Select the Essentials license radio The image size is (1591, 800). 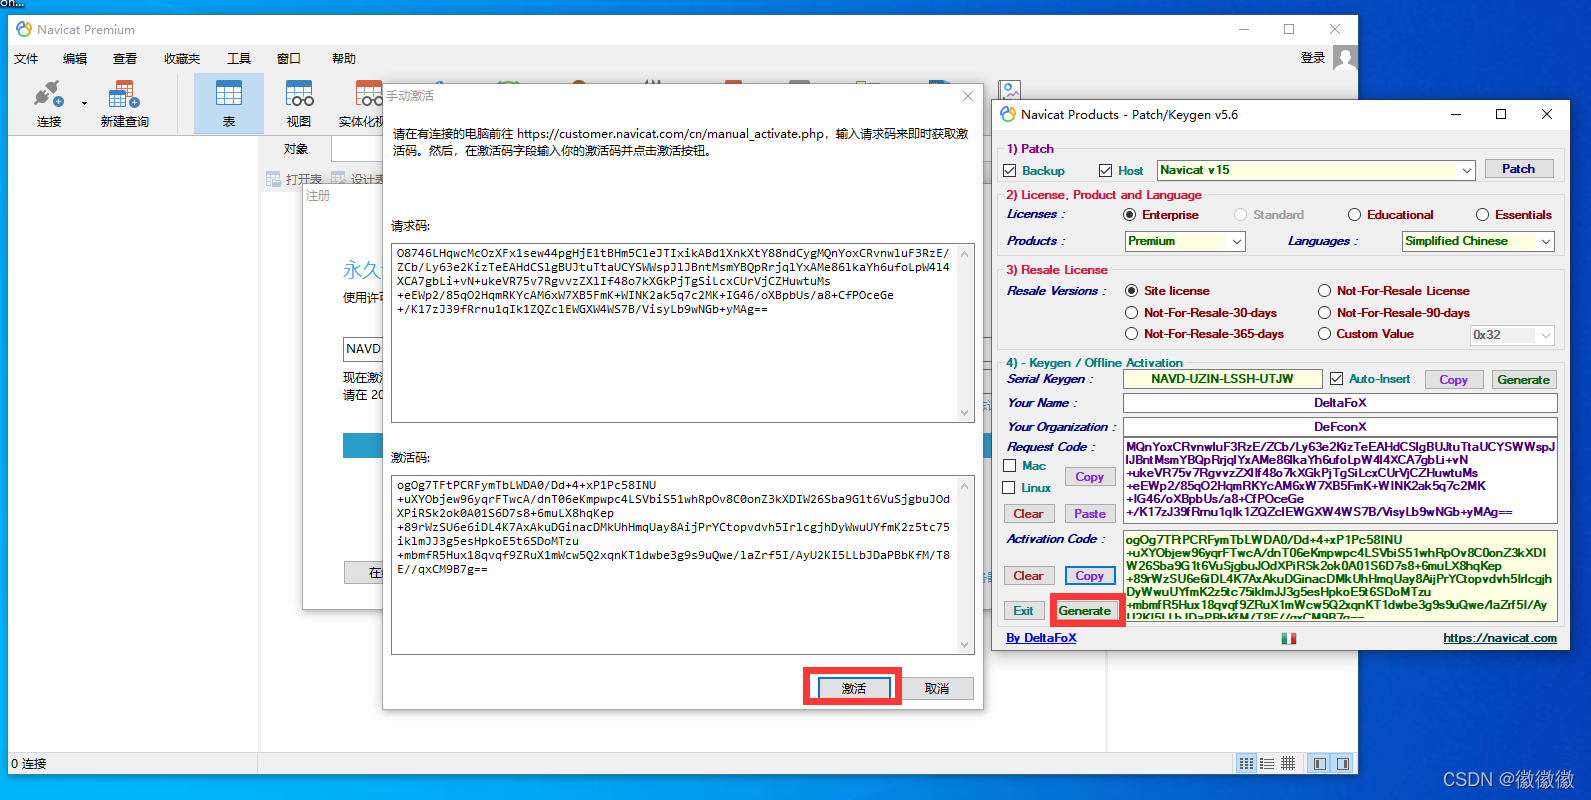tap(1482, 215)
